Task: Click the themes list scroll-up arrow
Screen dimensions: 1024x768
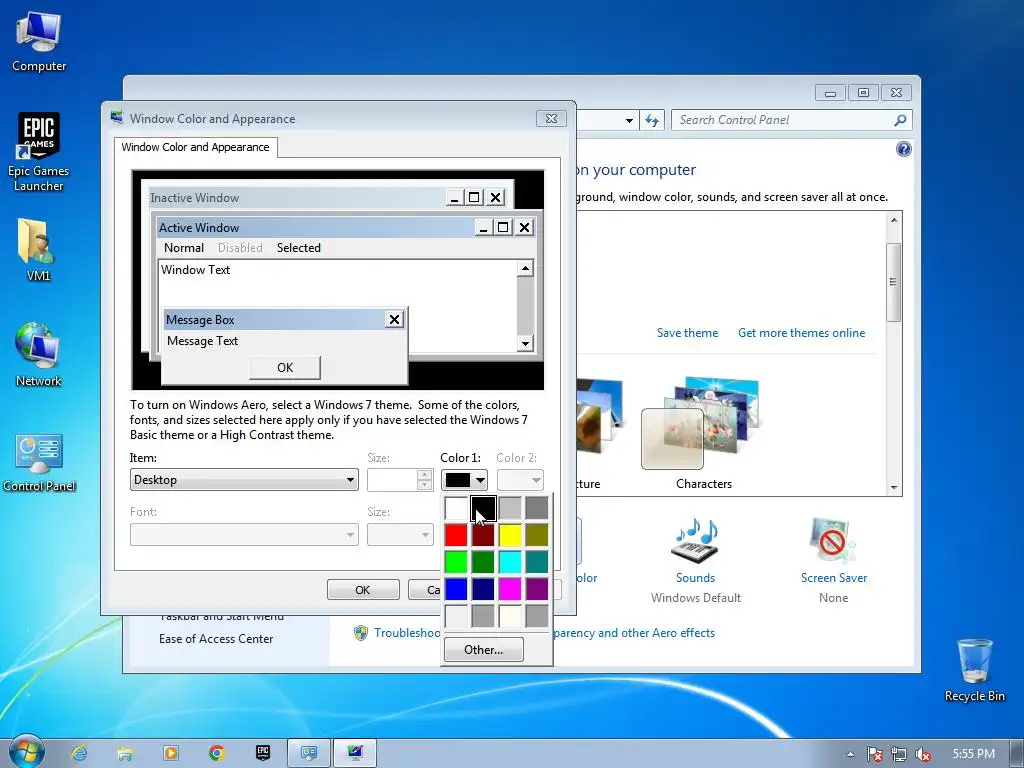Action: coord(894,220)
